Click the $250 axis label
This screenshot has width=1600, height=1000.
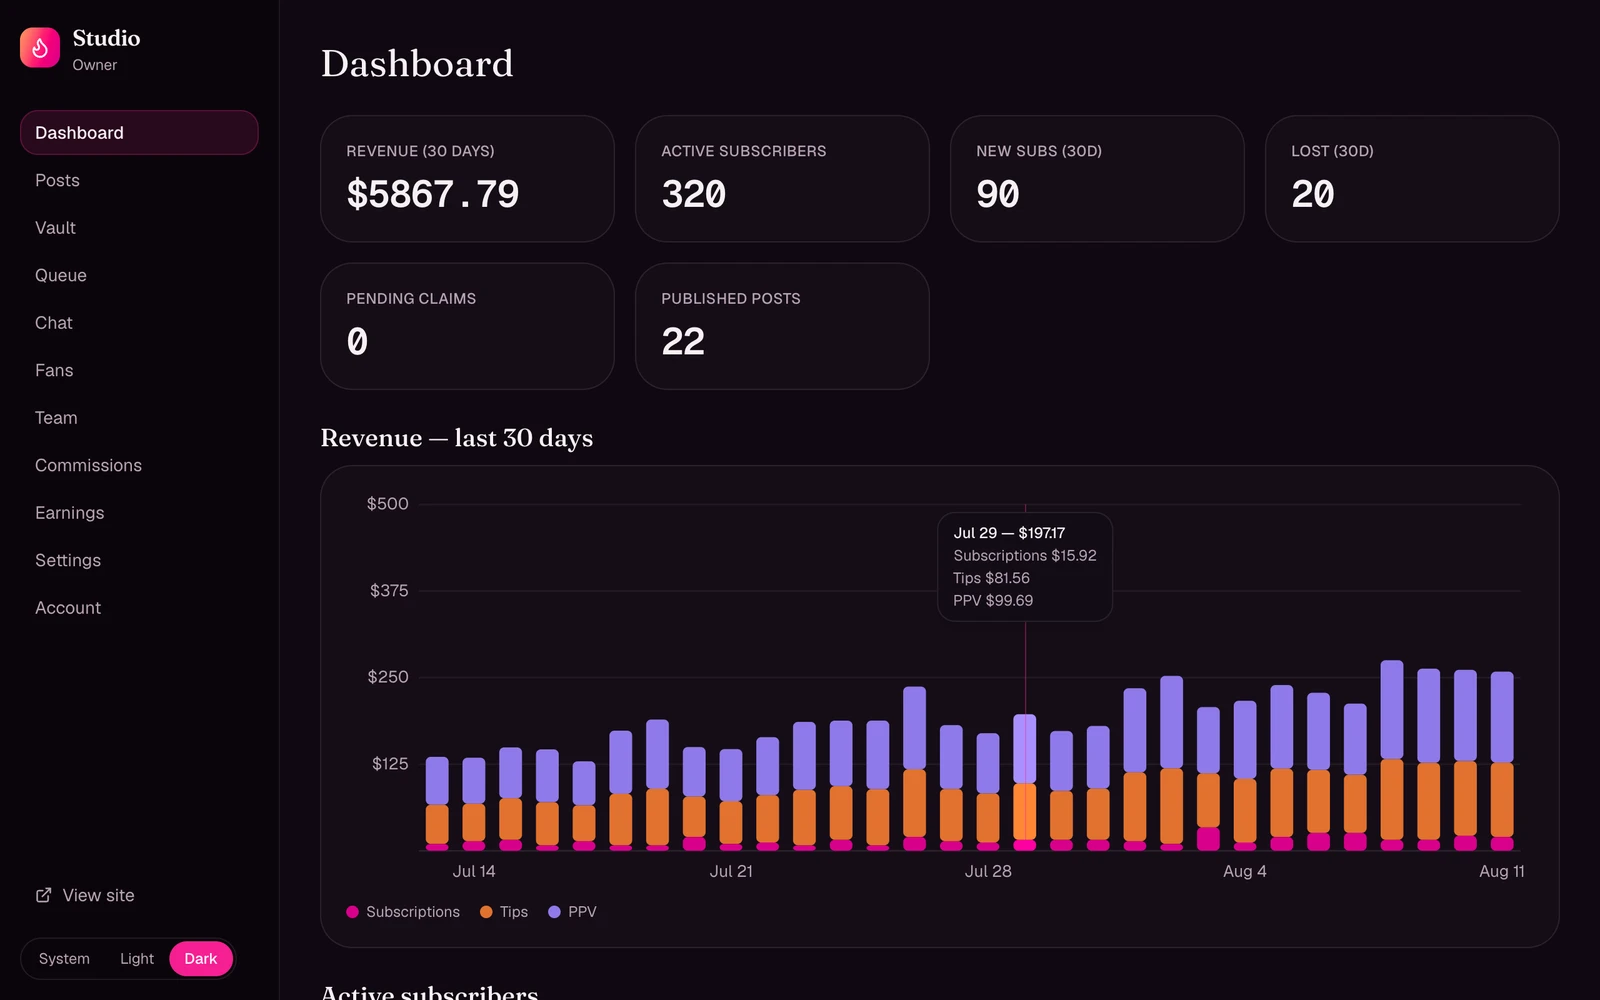click(388, 677)
